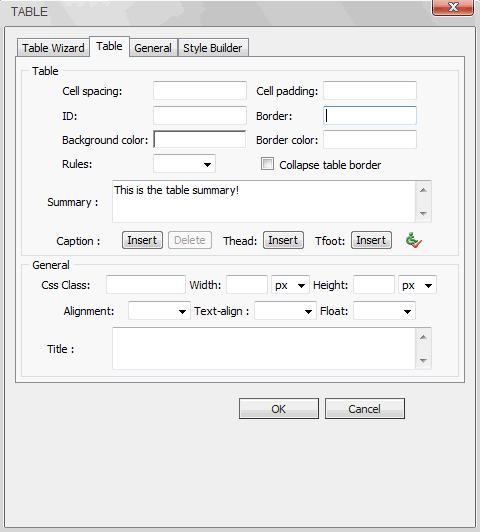
Task: Open the Rules dropdown
Action: pos(184,164)
